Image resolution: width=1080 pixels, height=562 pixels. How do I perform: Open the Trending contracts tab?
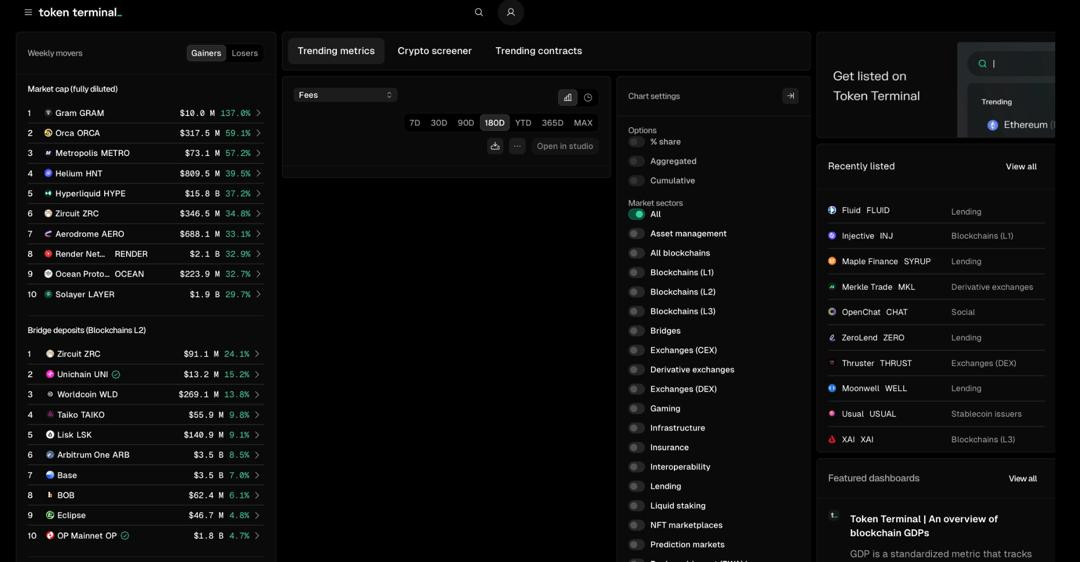(x=538, y=51)
